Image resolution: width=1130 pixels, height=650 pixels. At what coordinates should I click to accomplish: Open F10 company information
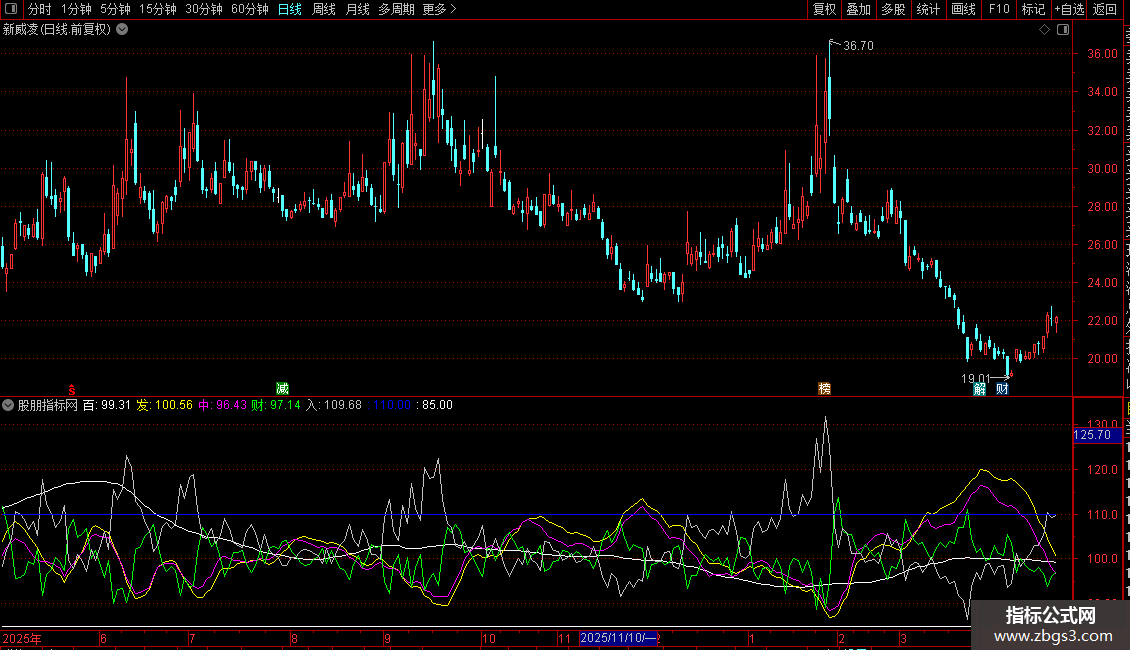pos(999,9)
